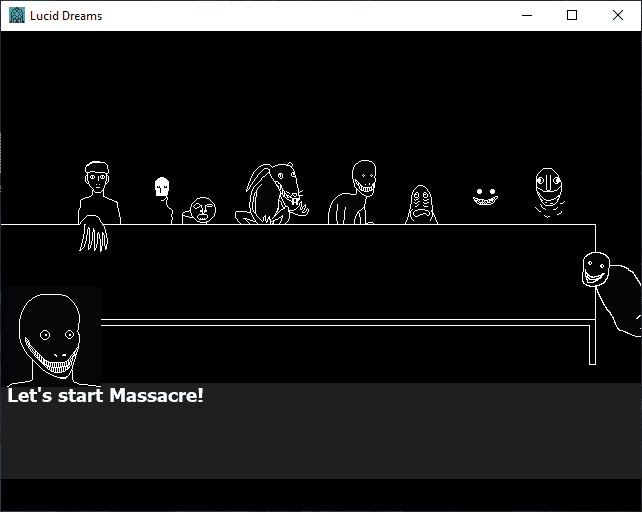The height and width of the screenshot is (512, 642).
Task: Click the "Let's start Massacre!" dialogue text
Action: [105, 395]
